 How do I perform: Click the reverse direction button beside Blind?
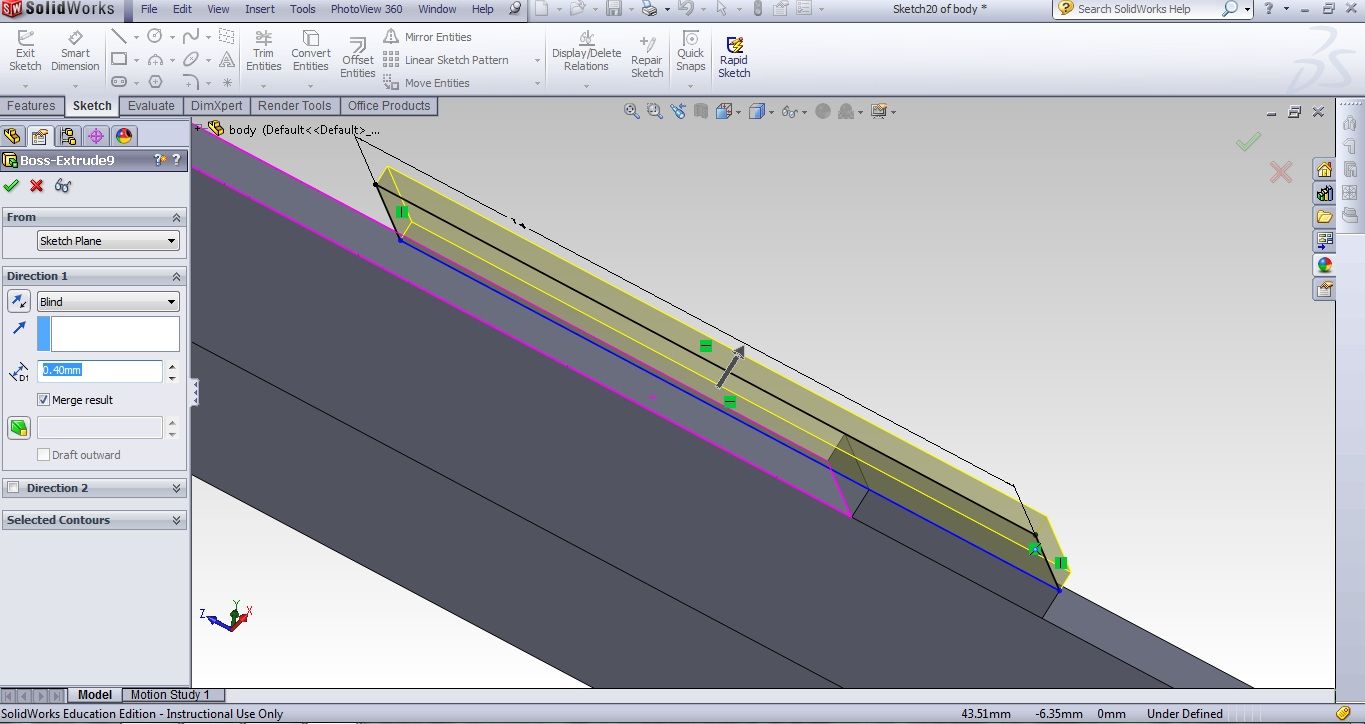click(18, 302)
